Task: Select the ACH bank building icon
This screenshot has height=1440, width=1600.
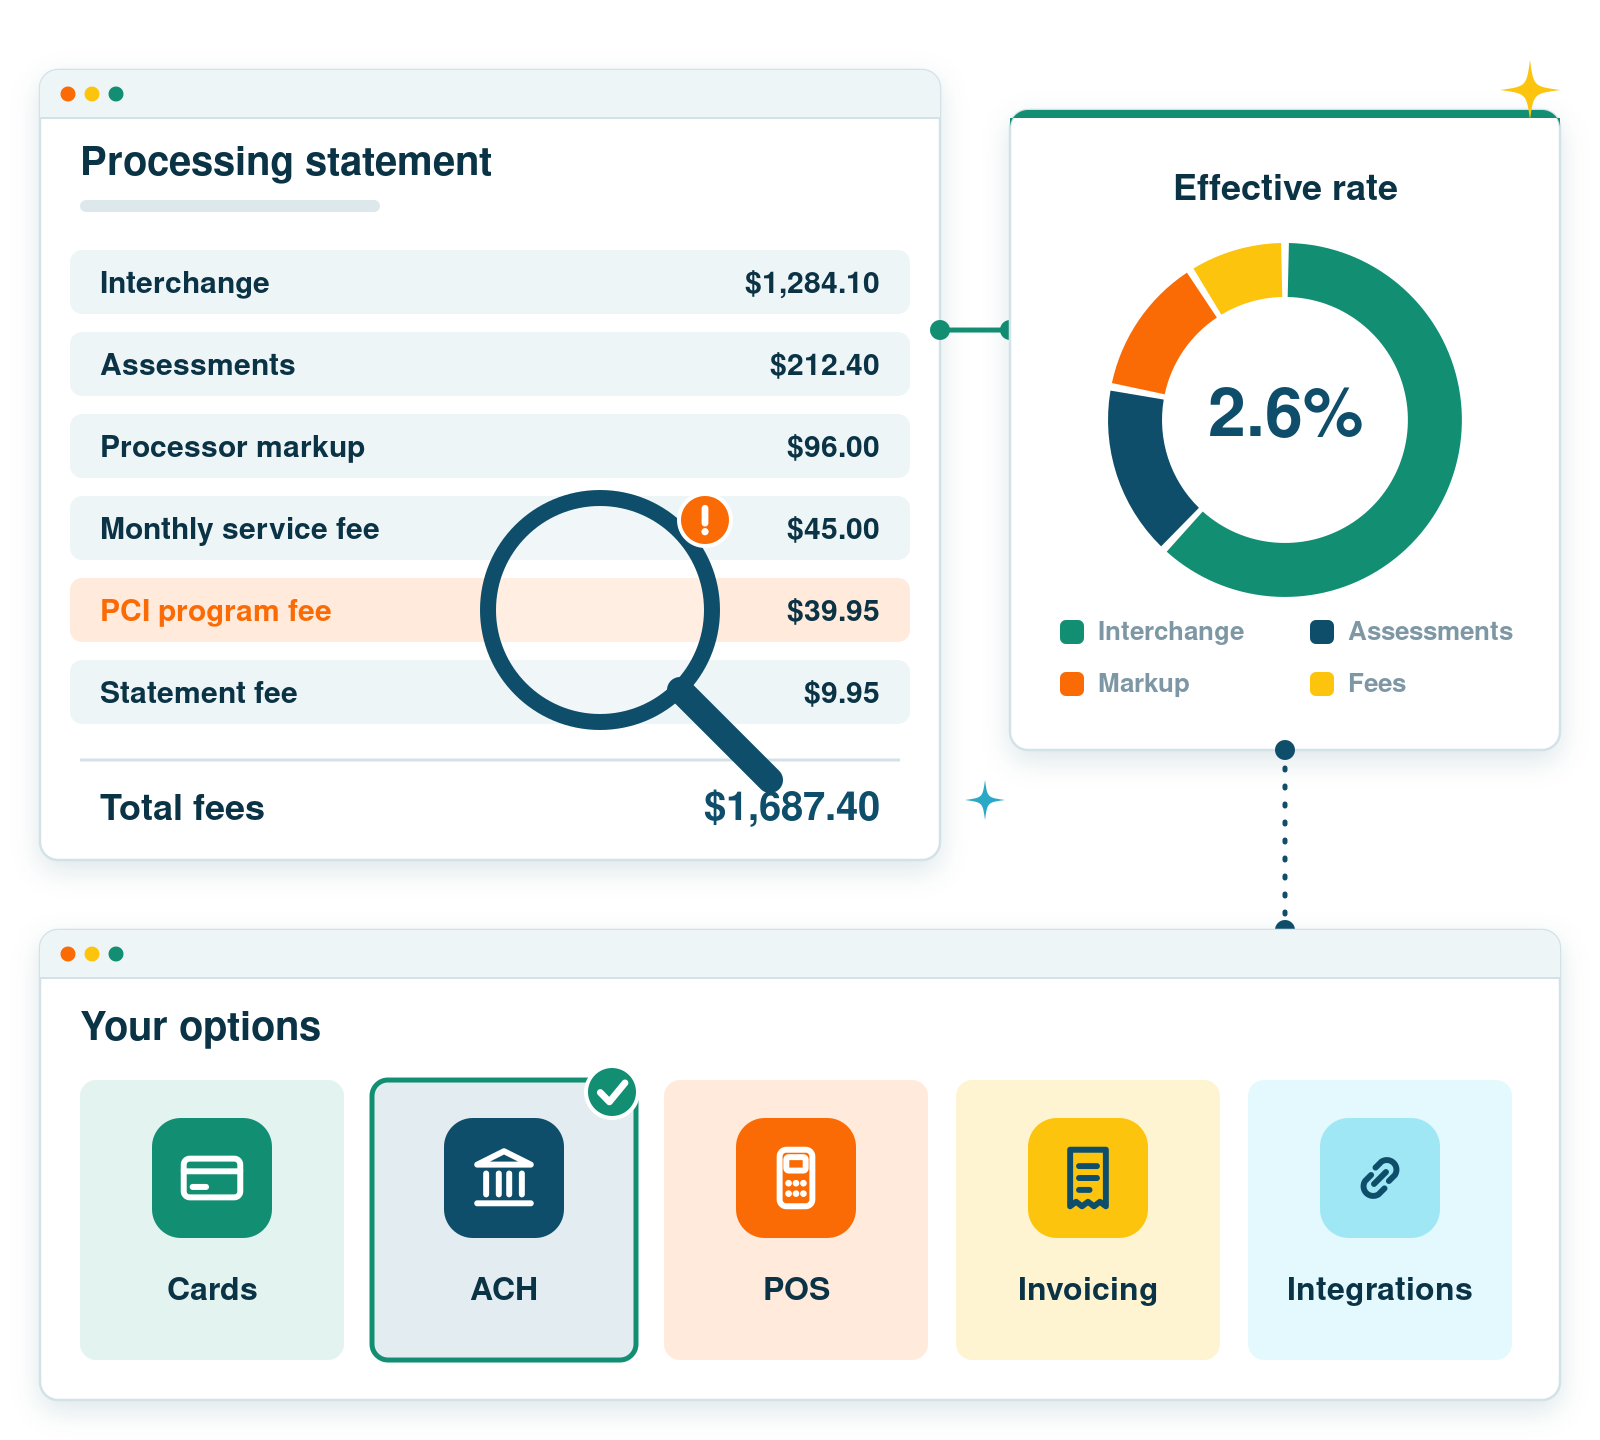Action: [504, 1177]
